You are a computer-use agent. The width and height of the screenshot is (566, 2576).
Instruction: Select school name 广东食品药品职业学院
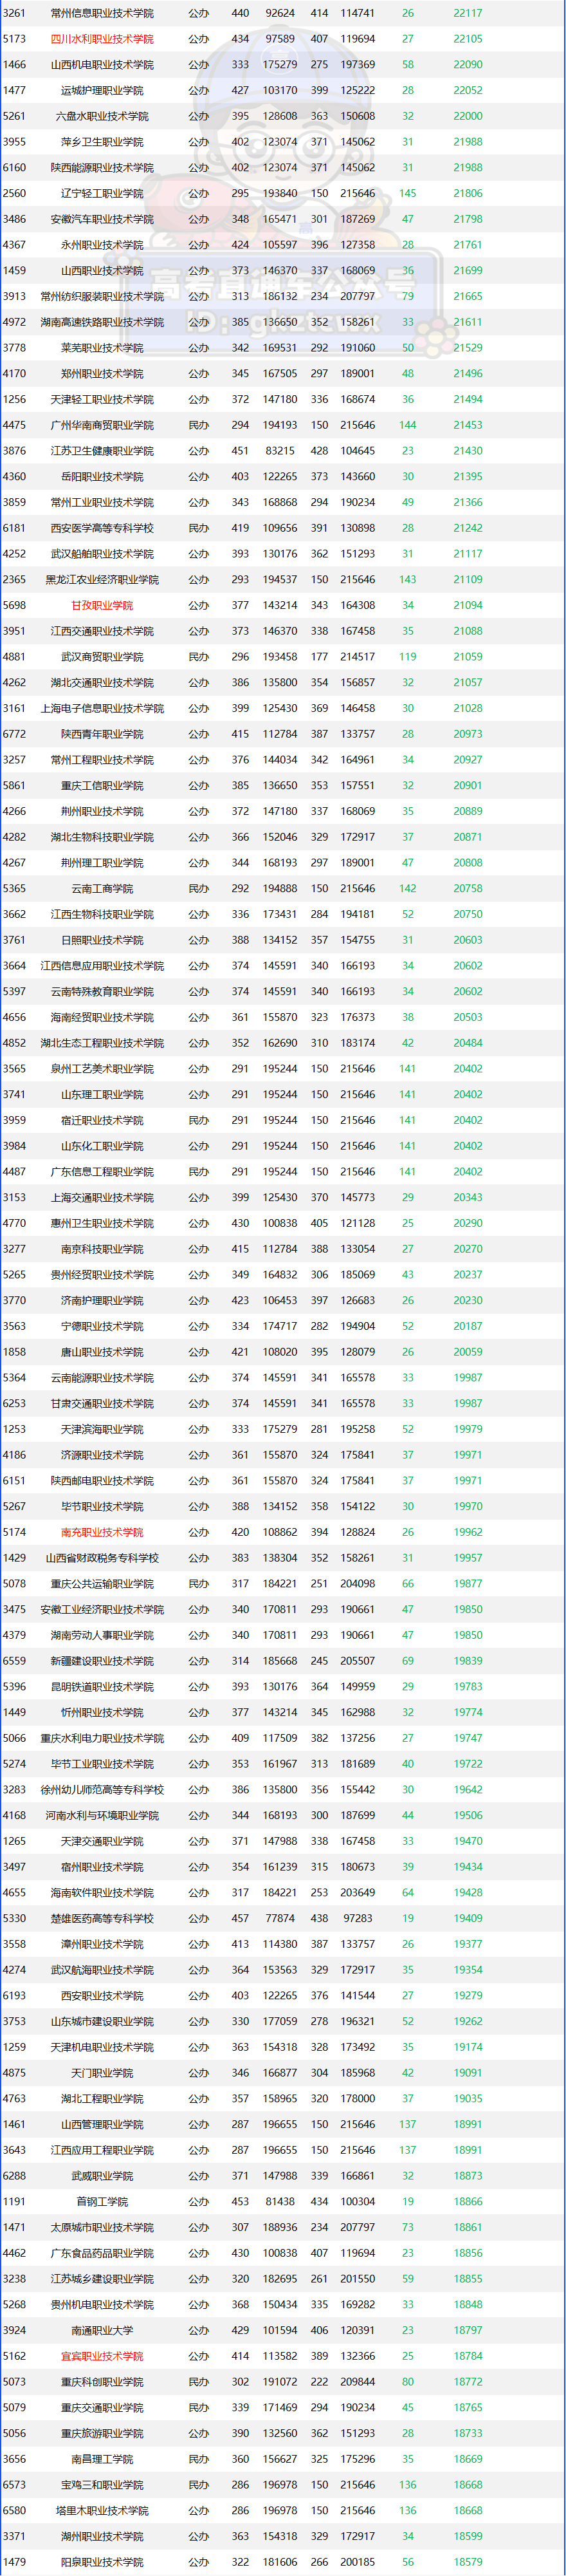(102, 2253)
